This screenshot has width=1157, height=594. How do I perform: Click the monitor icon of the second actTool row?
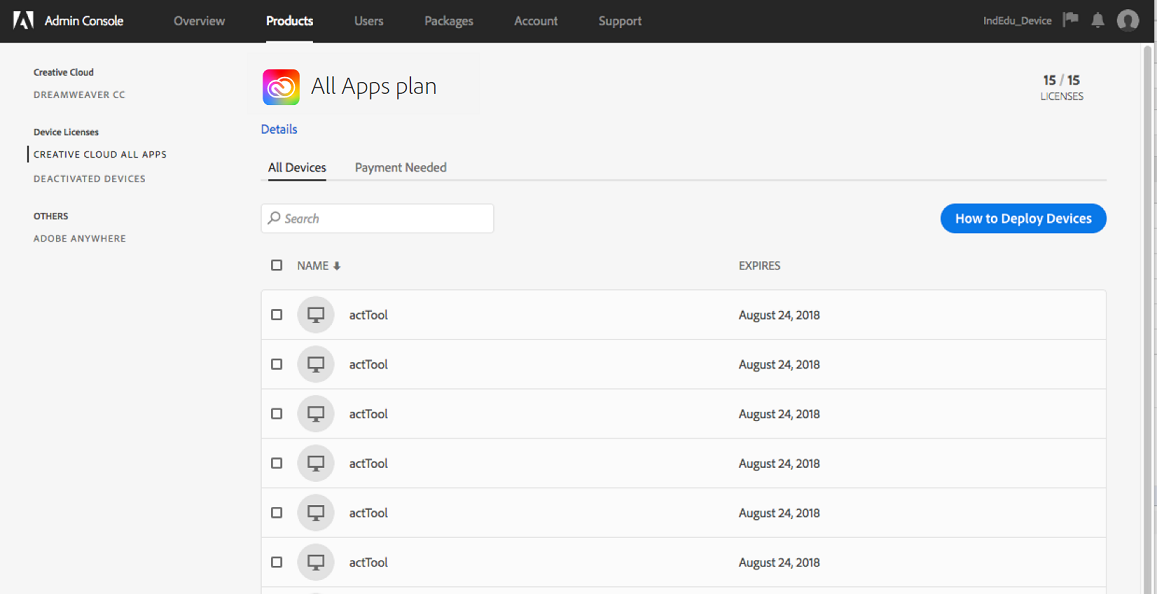tap(316, 365)
